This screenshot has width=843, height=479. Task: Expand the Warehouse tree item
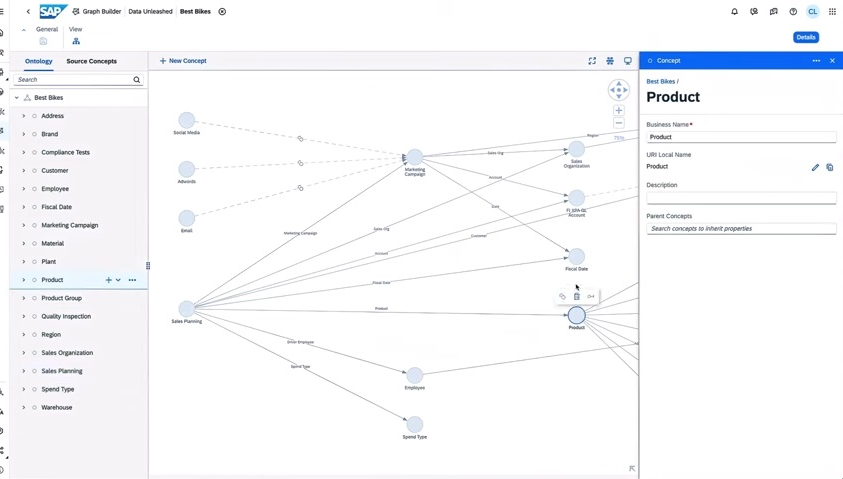(24, 407)
